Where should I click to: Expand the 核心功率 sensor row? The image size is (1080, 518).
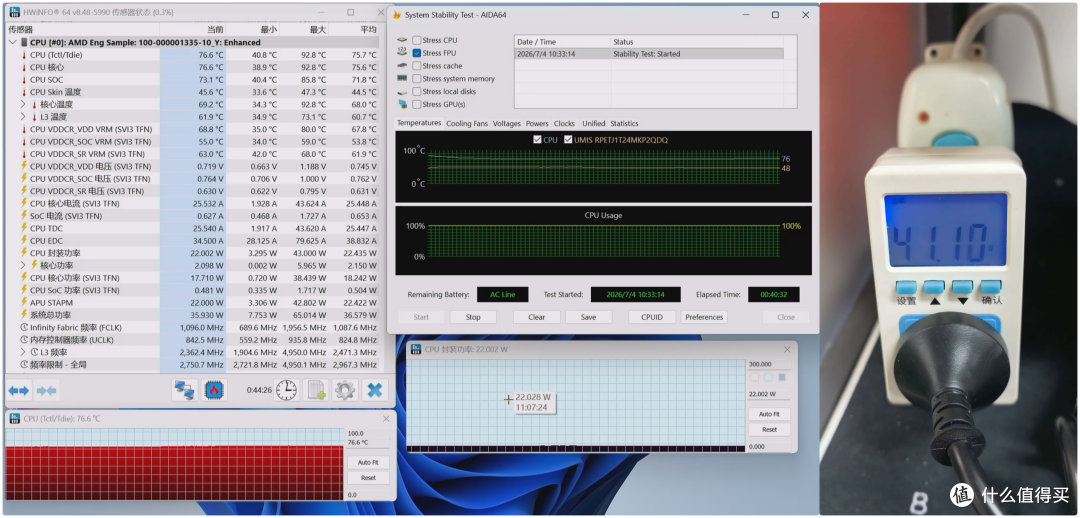pyautogui.click(x=23, y=266)
